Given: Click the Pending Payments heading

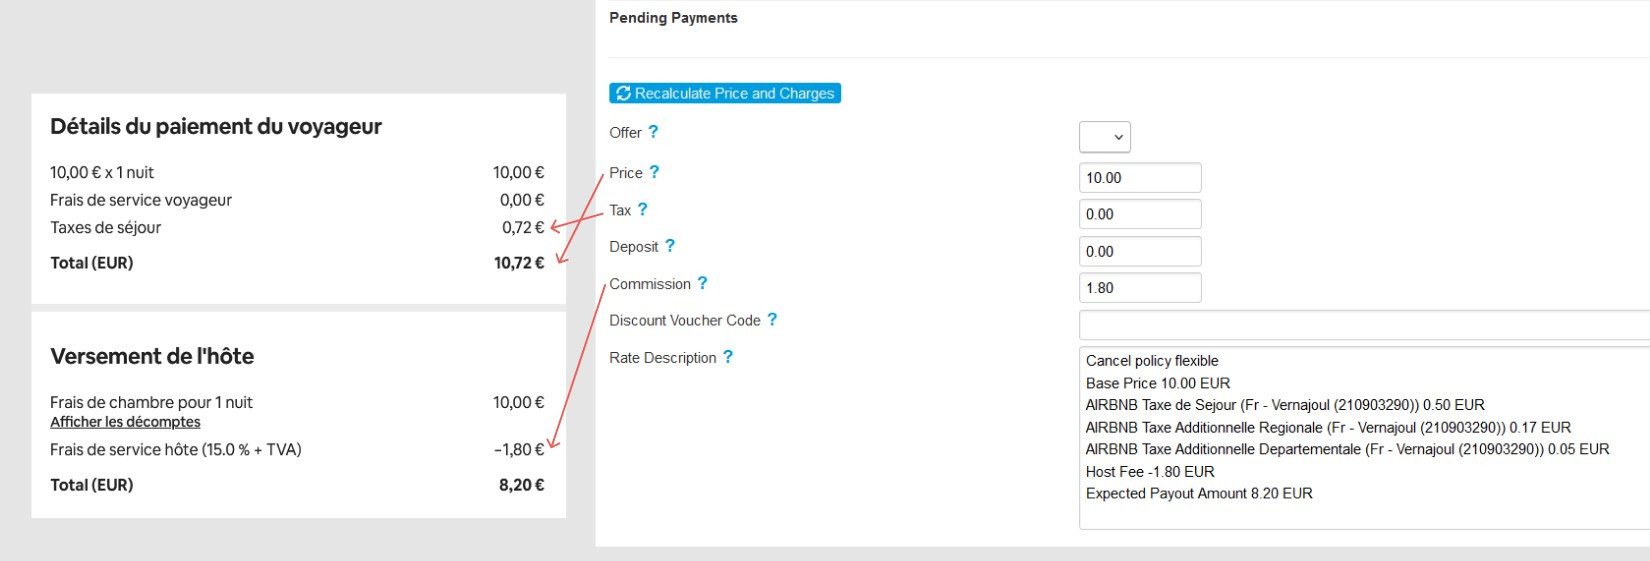Looking at the screenshot, I should click(673, 18).
